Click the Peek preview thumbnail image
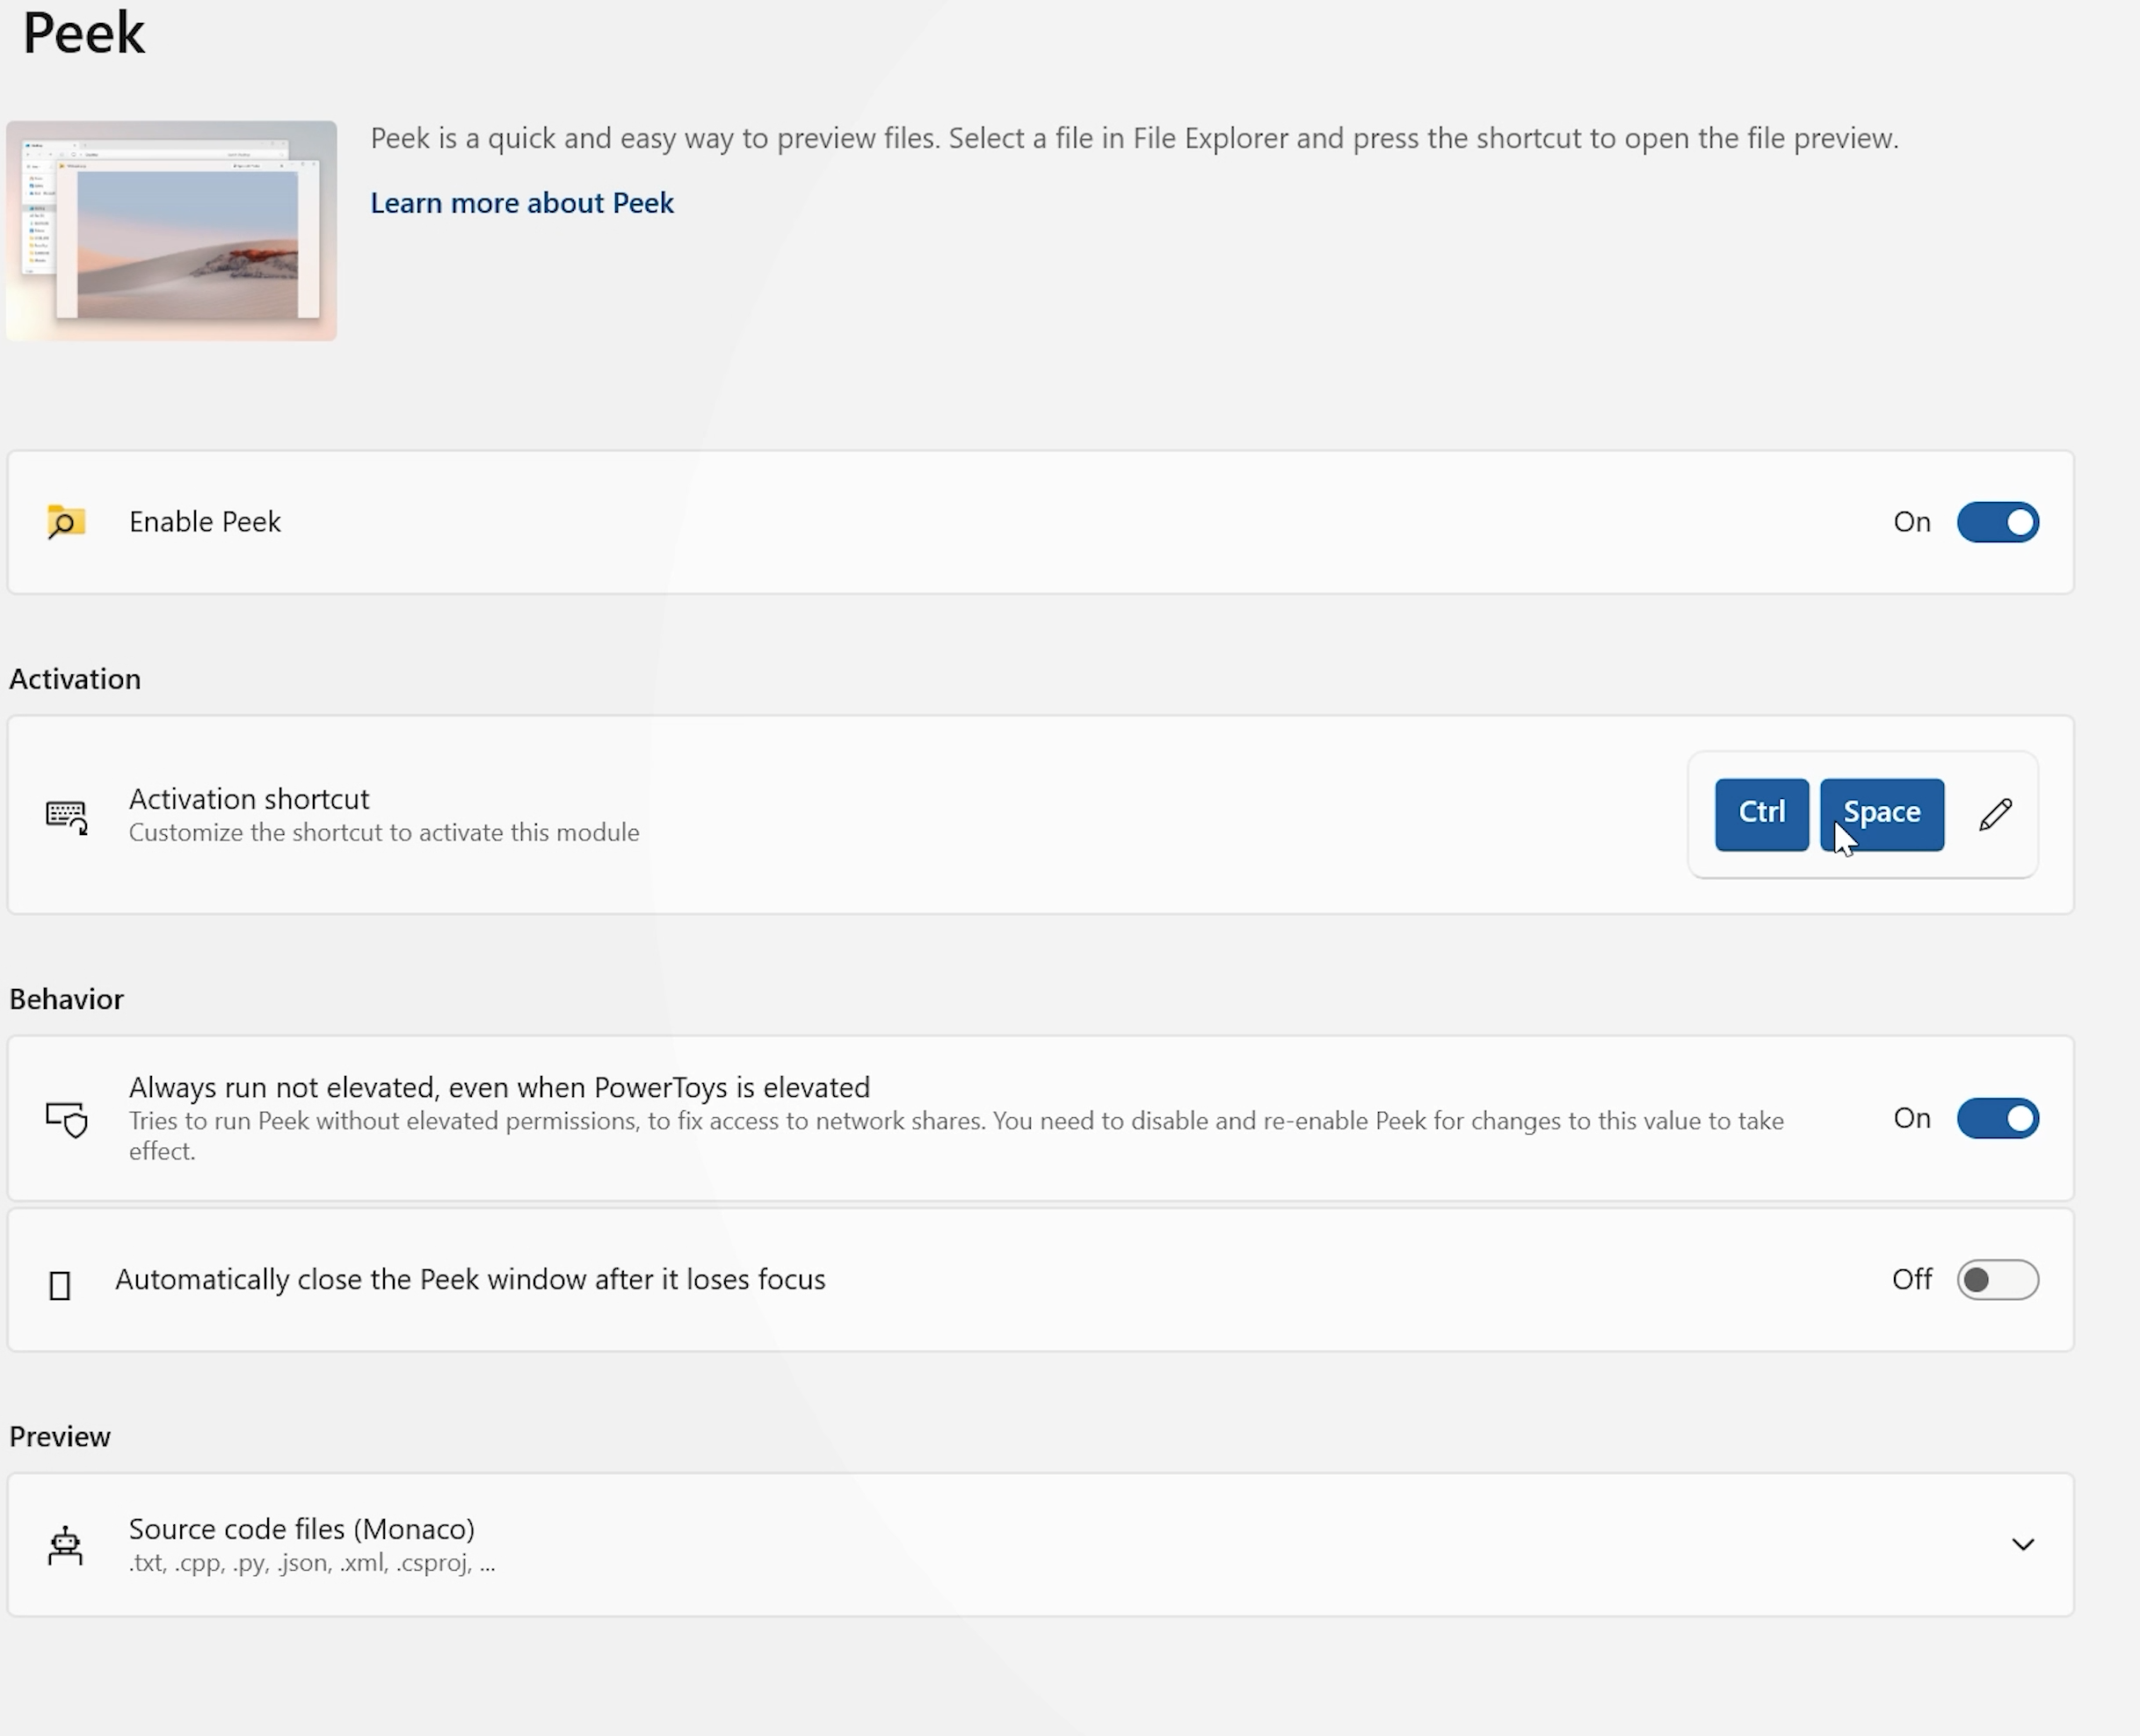 click(x=172, y=231)
